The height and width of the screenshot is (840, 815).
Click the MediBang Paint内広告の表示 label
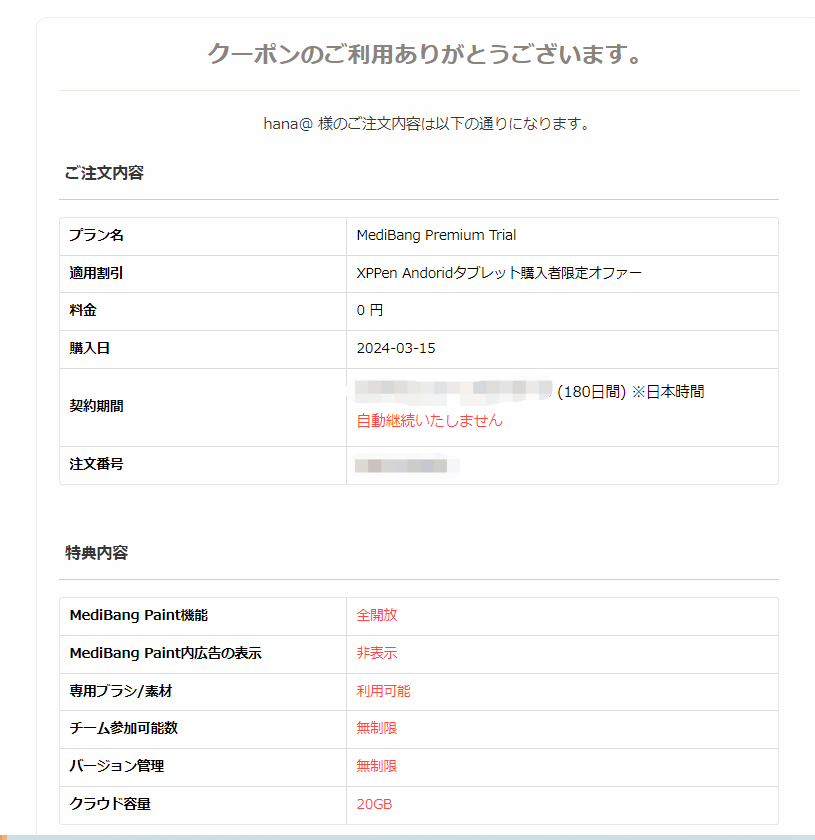click(x=166, y=653)
